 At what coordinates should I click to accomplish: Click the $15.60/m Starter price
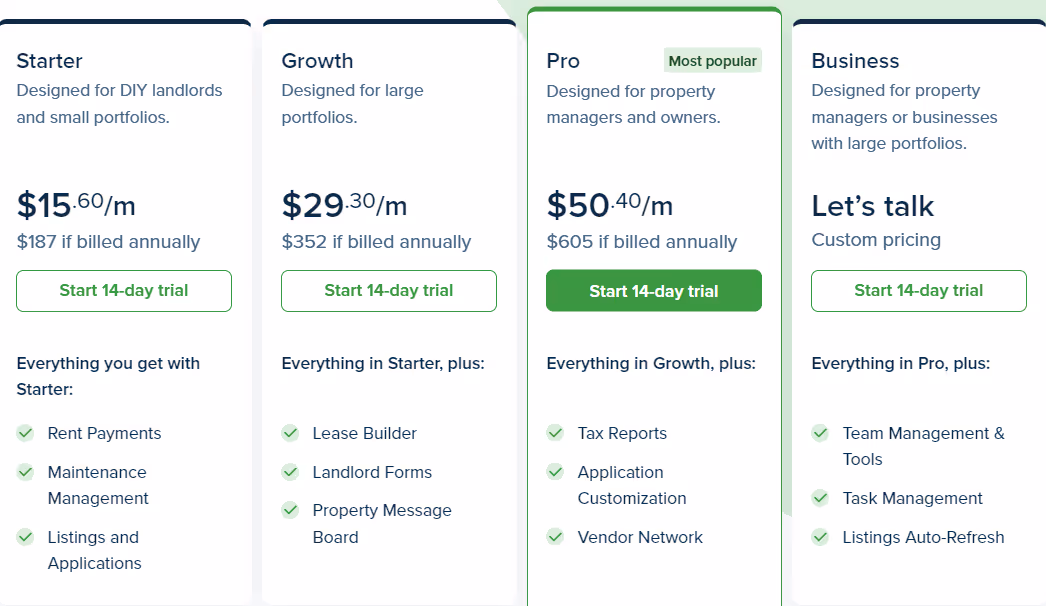[x=76, y=204]
